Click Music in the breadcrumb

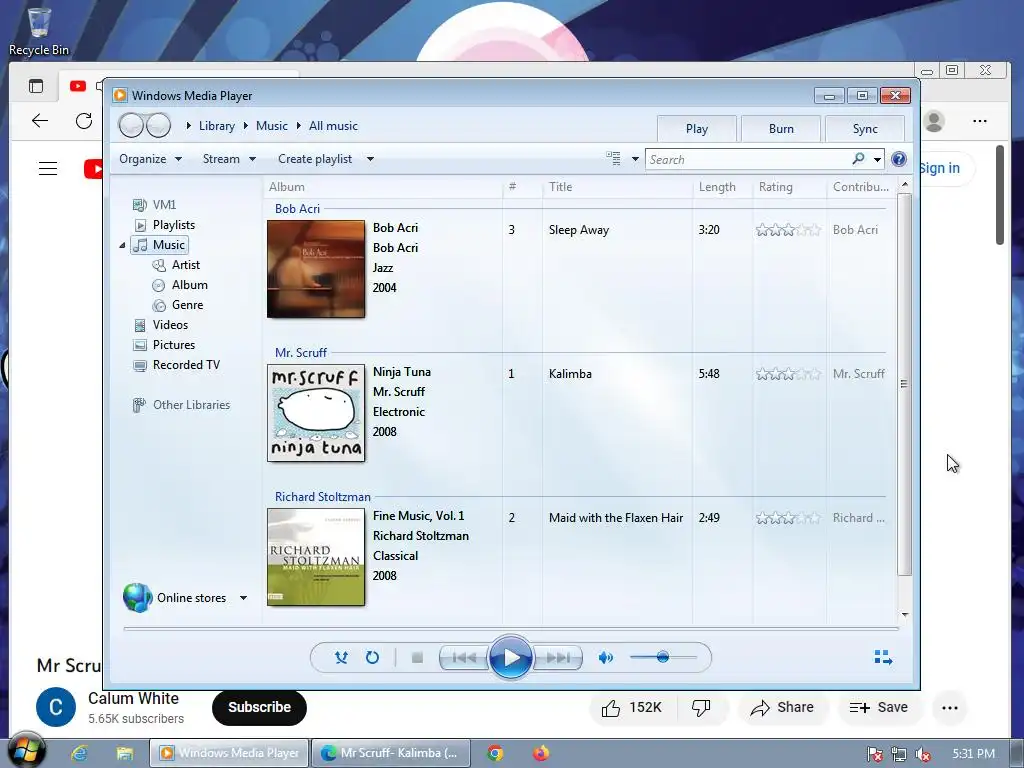pos(272,126)
